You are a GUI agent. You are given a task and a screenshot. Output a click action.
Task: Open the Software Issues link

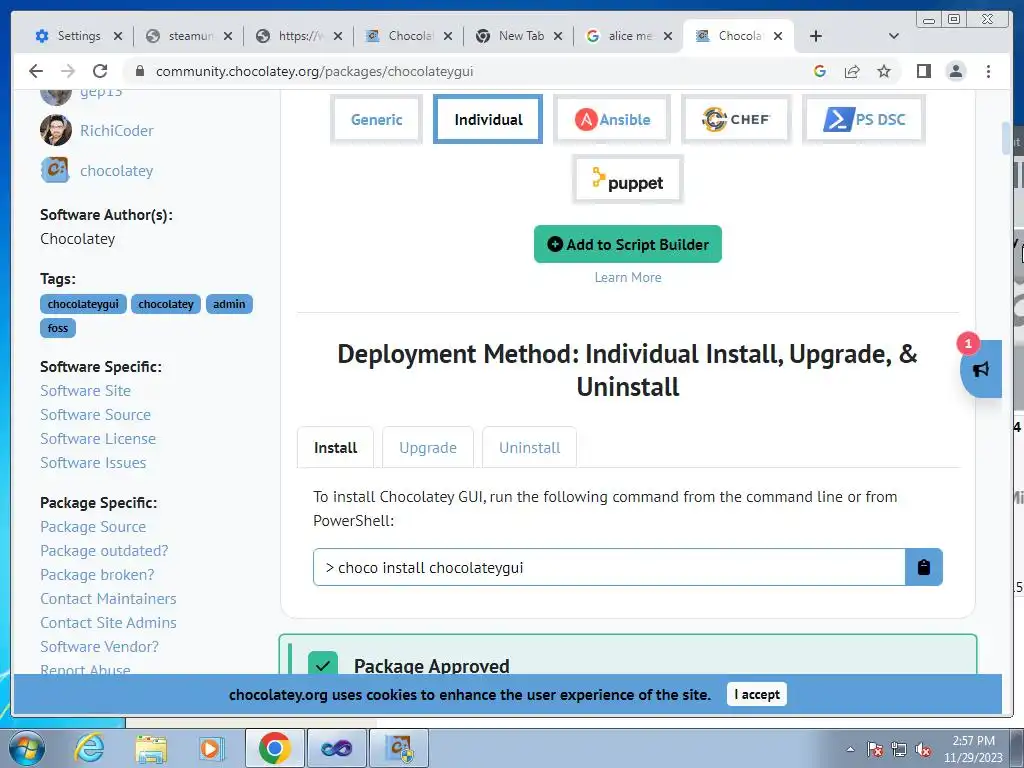click(93, 463)
